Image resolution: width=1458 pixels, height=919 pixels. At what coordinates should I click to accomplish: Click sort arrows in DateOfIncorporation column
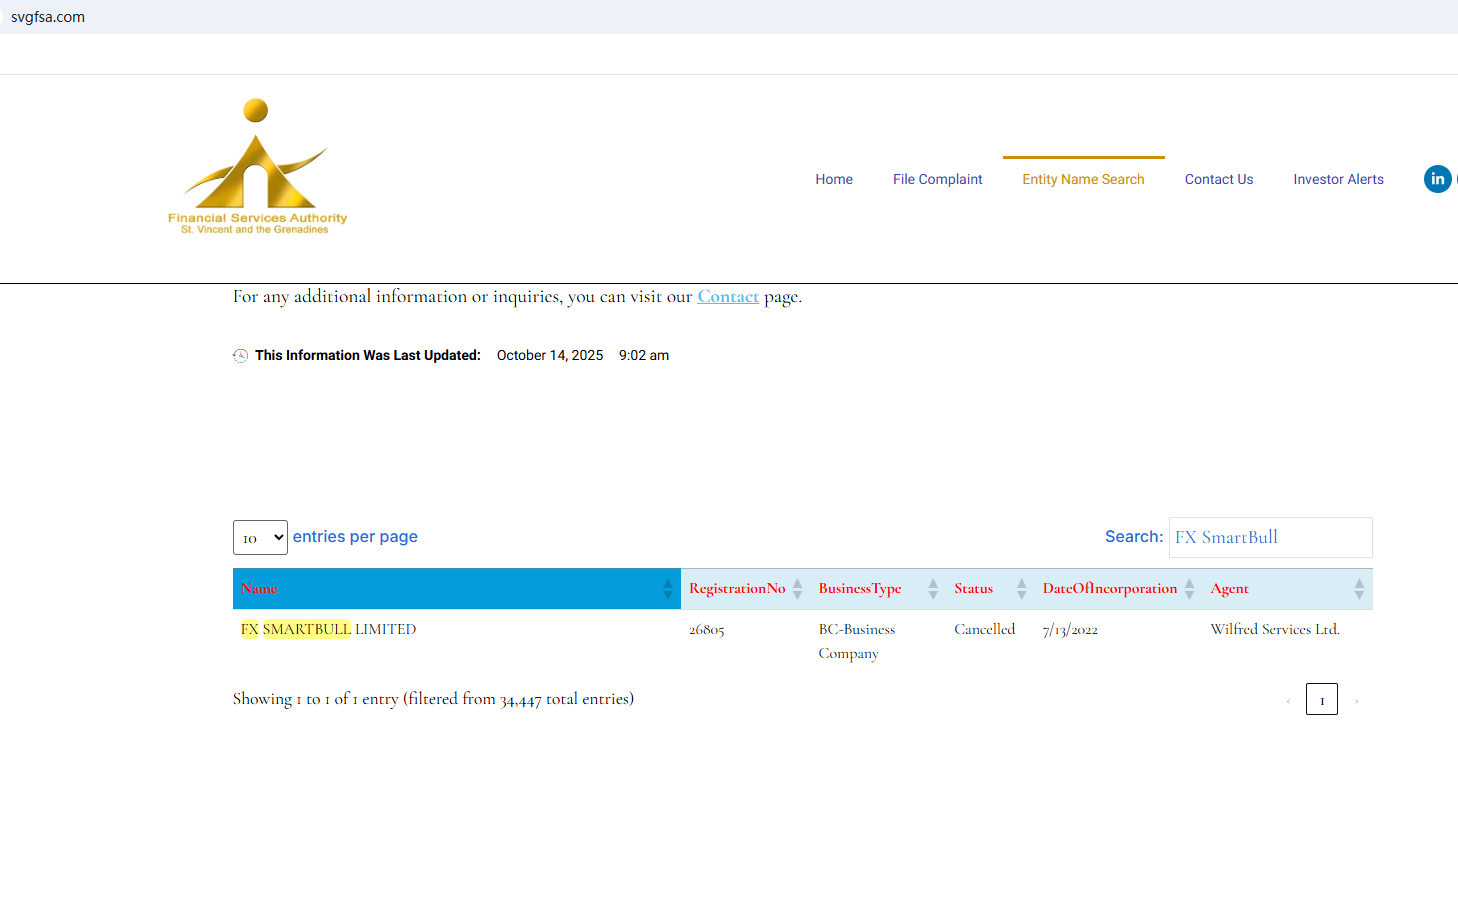(x=1189, y=589)
